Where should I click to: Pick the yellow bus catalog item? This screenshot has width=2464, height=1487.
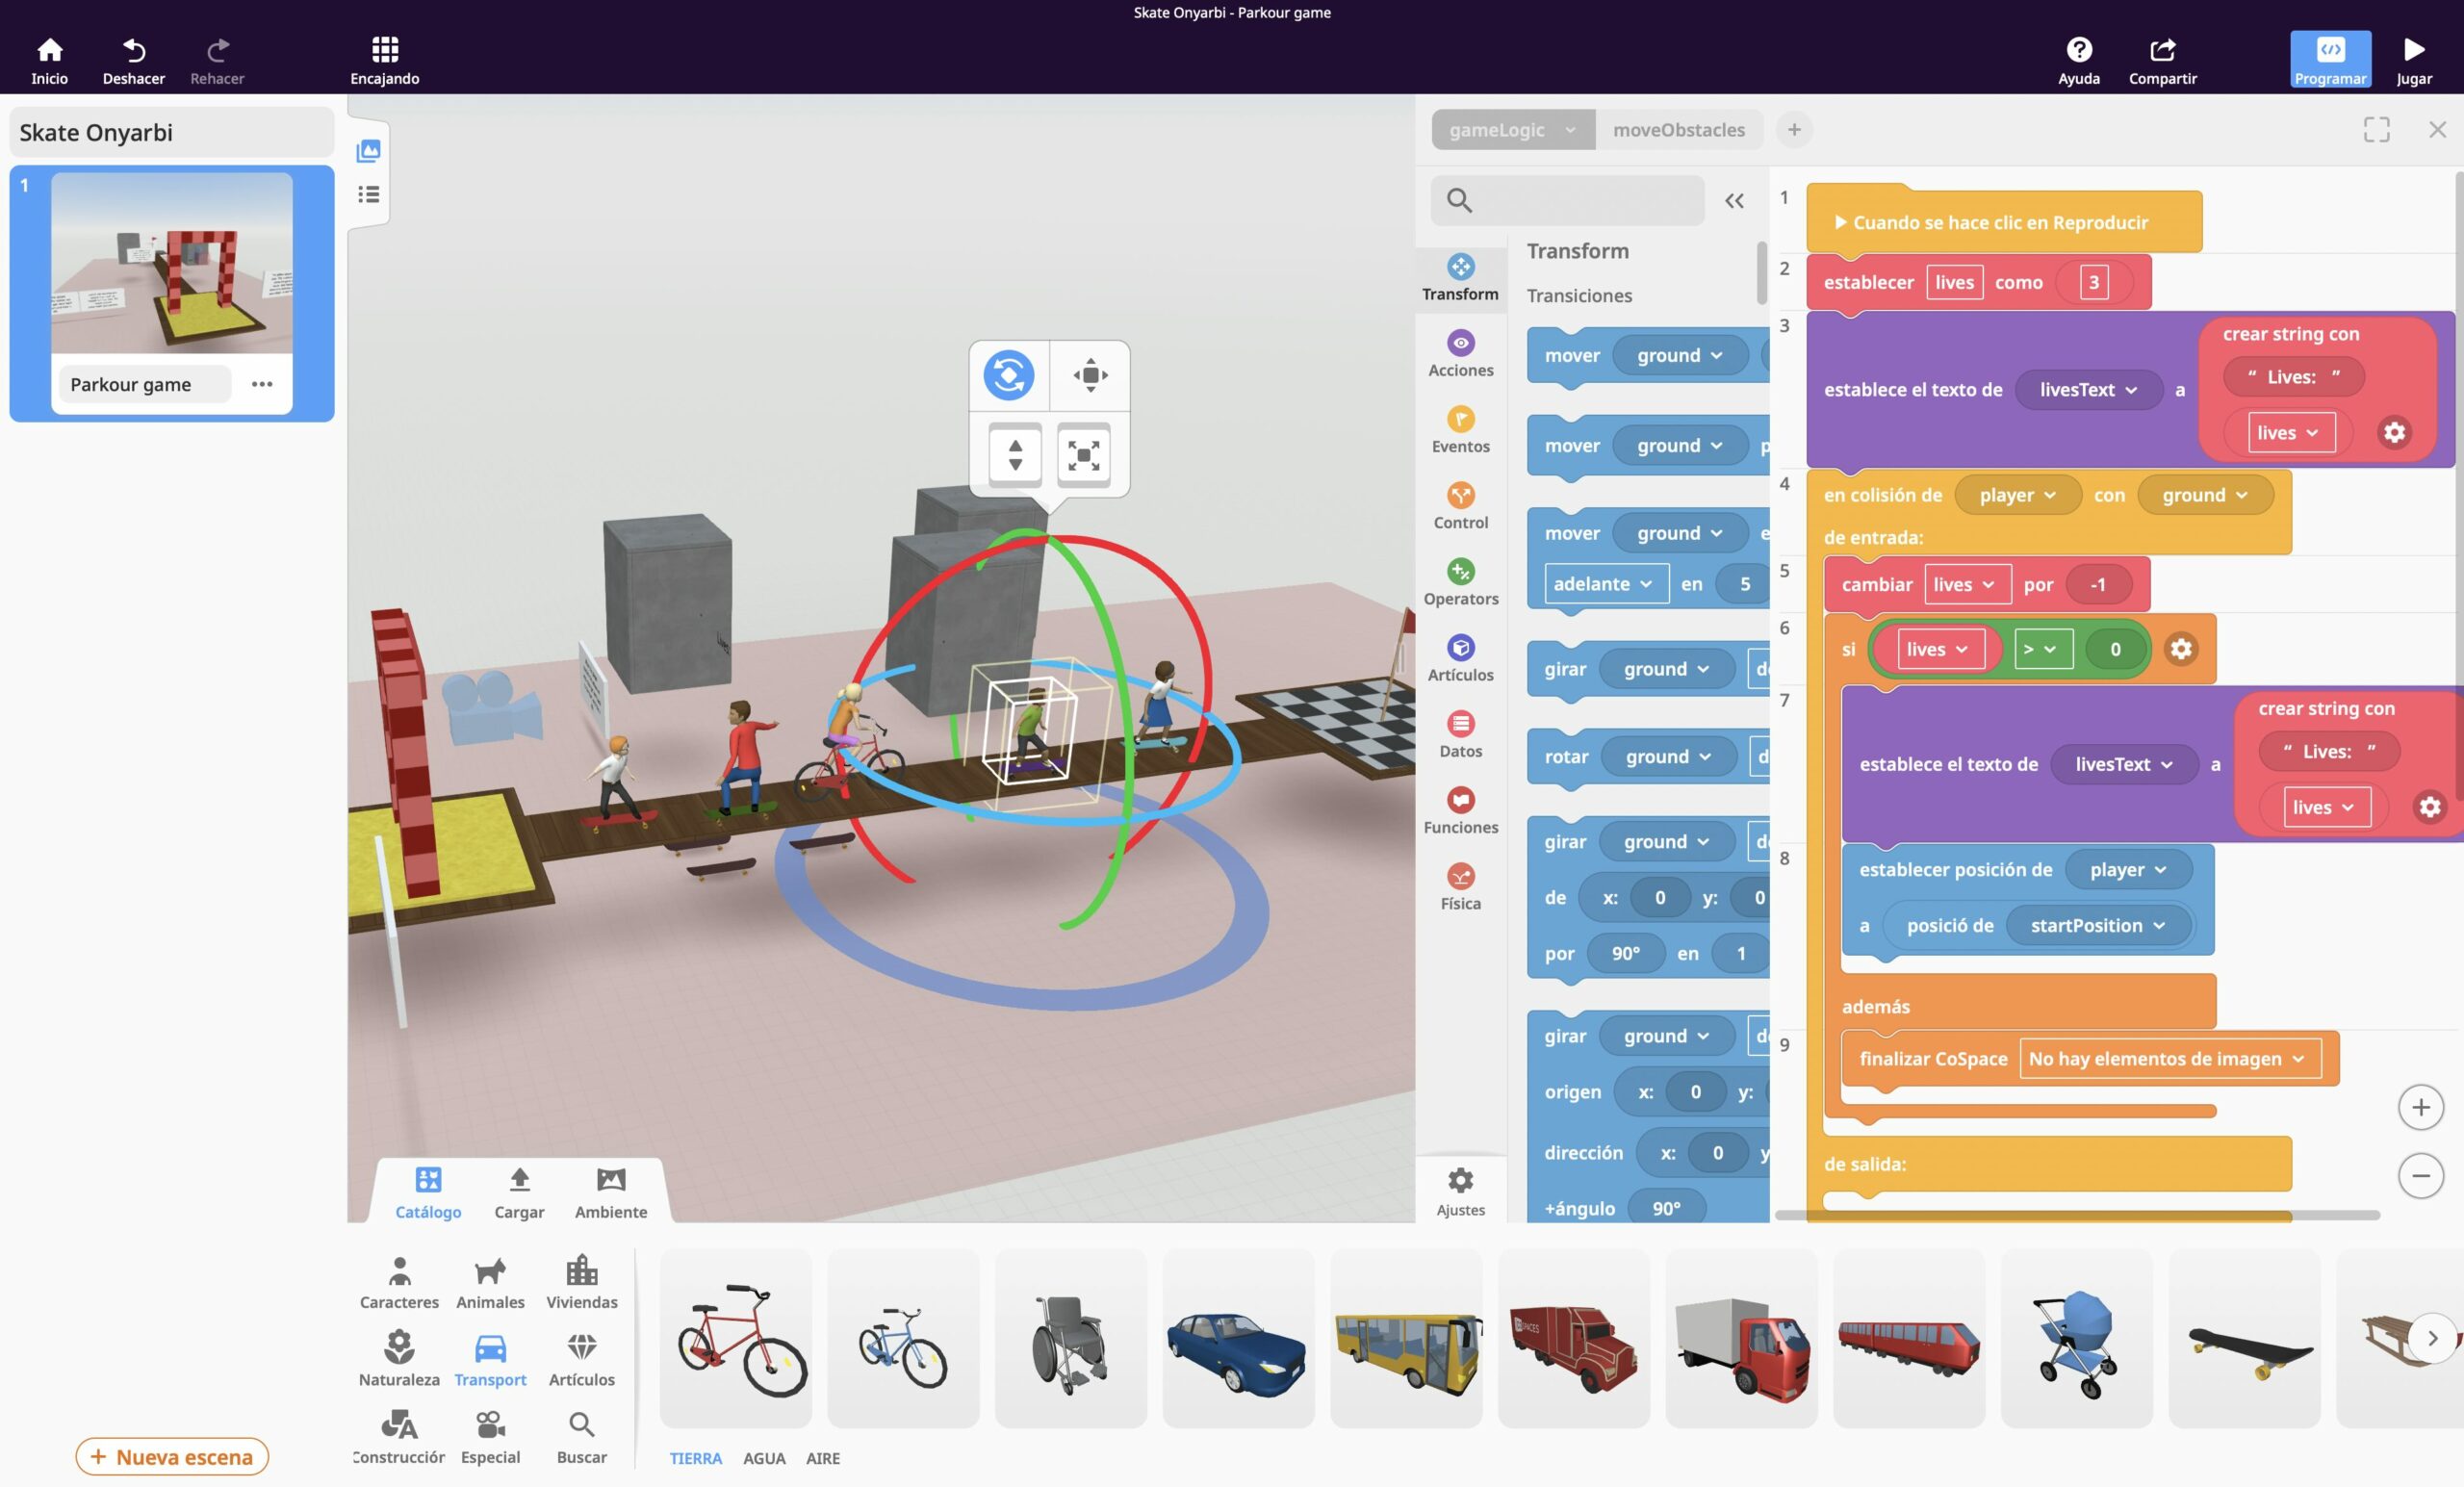click(1406, 1338)
